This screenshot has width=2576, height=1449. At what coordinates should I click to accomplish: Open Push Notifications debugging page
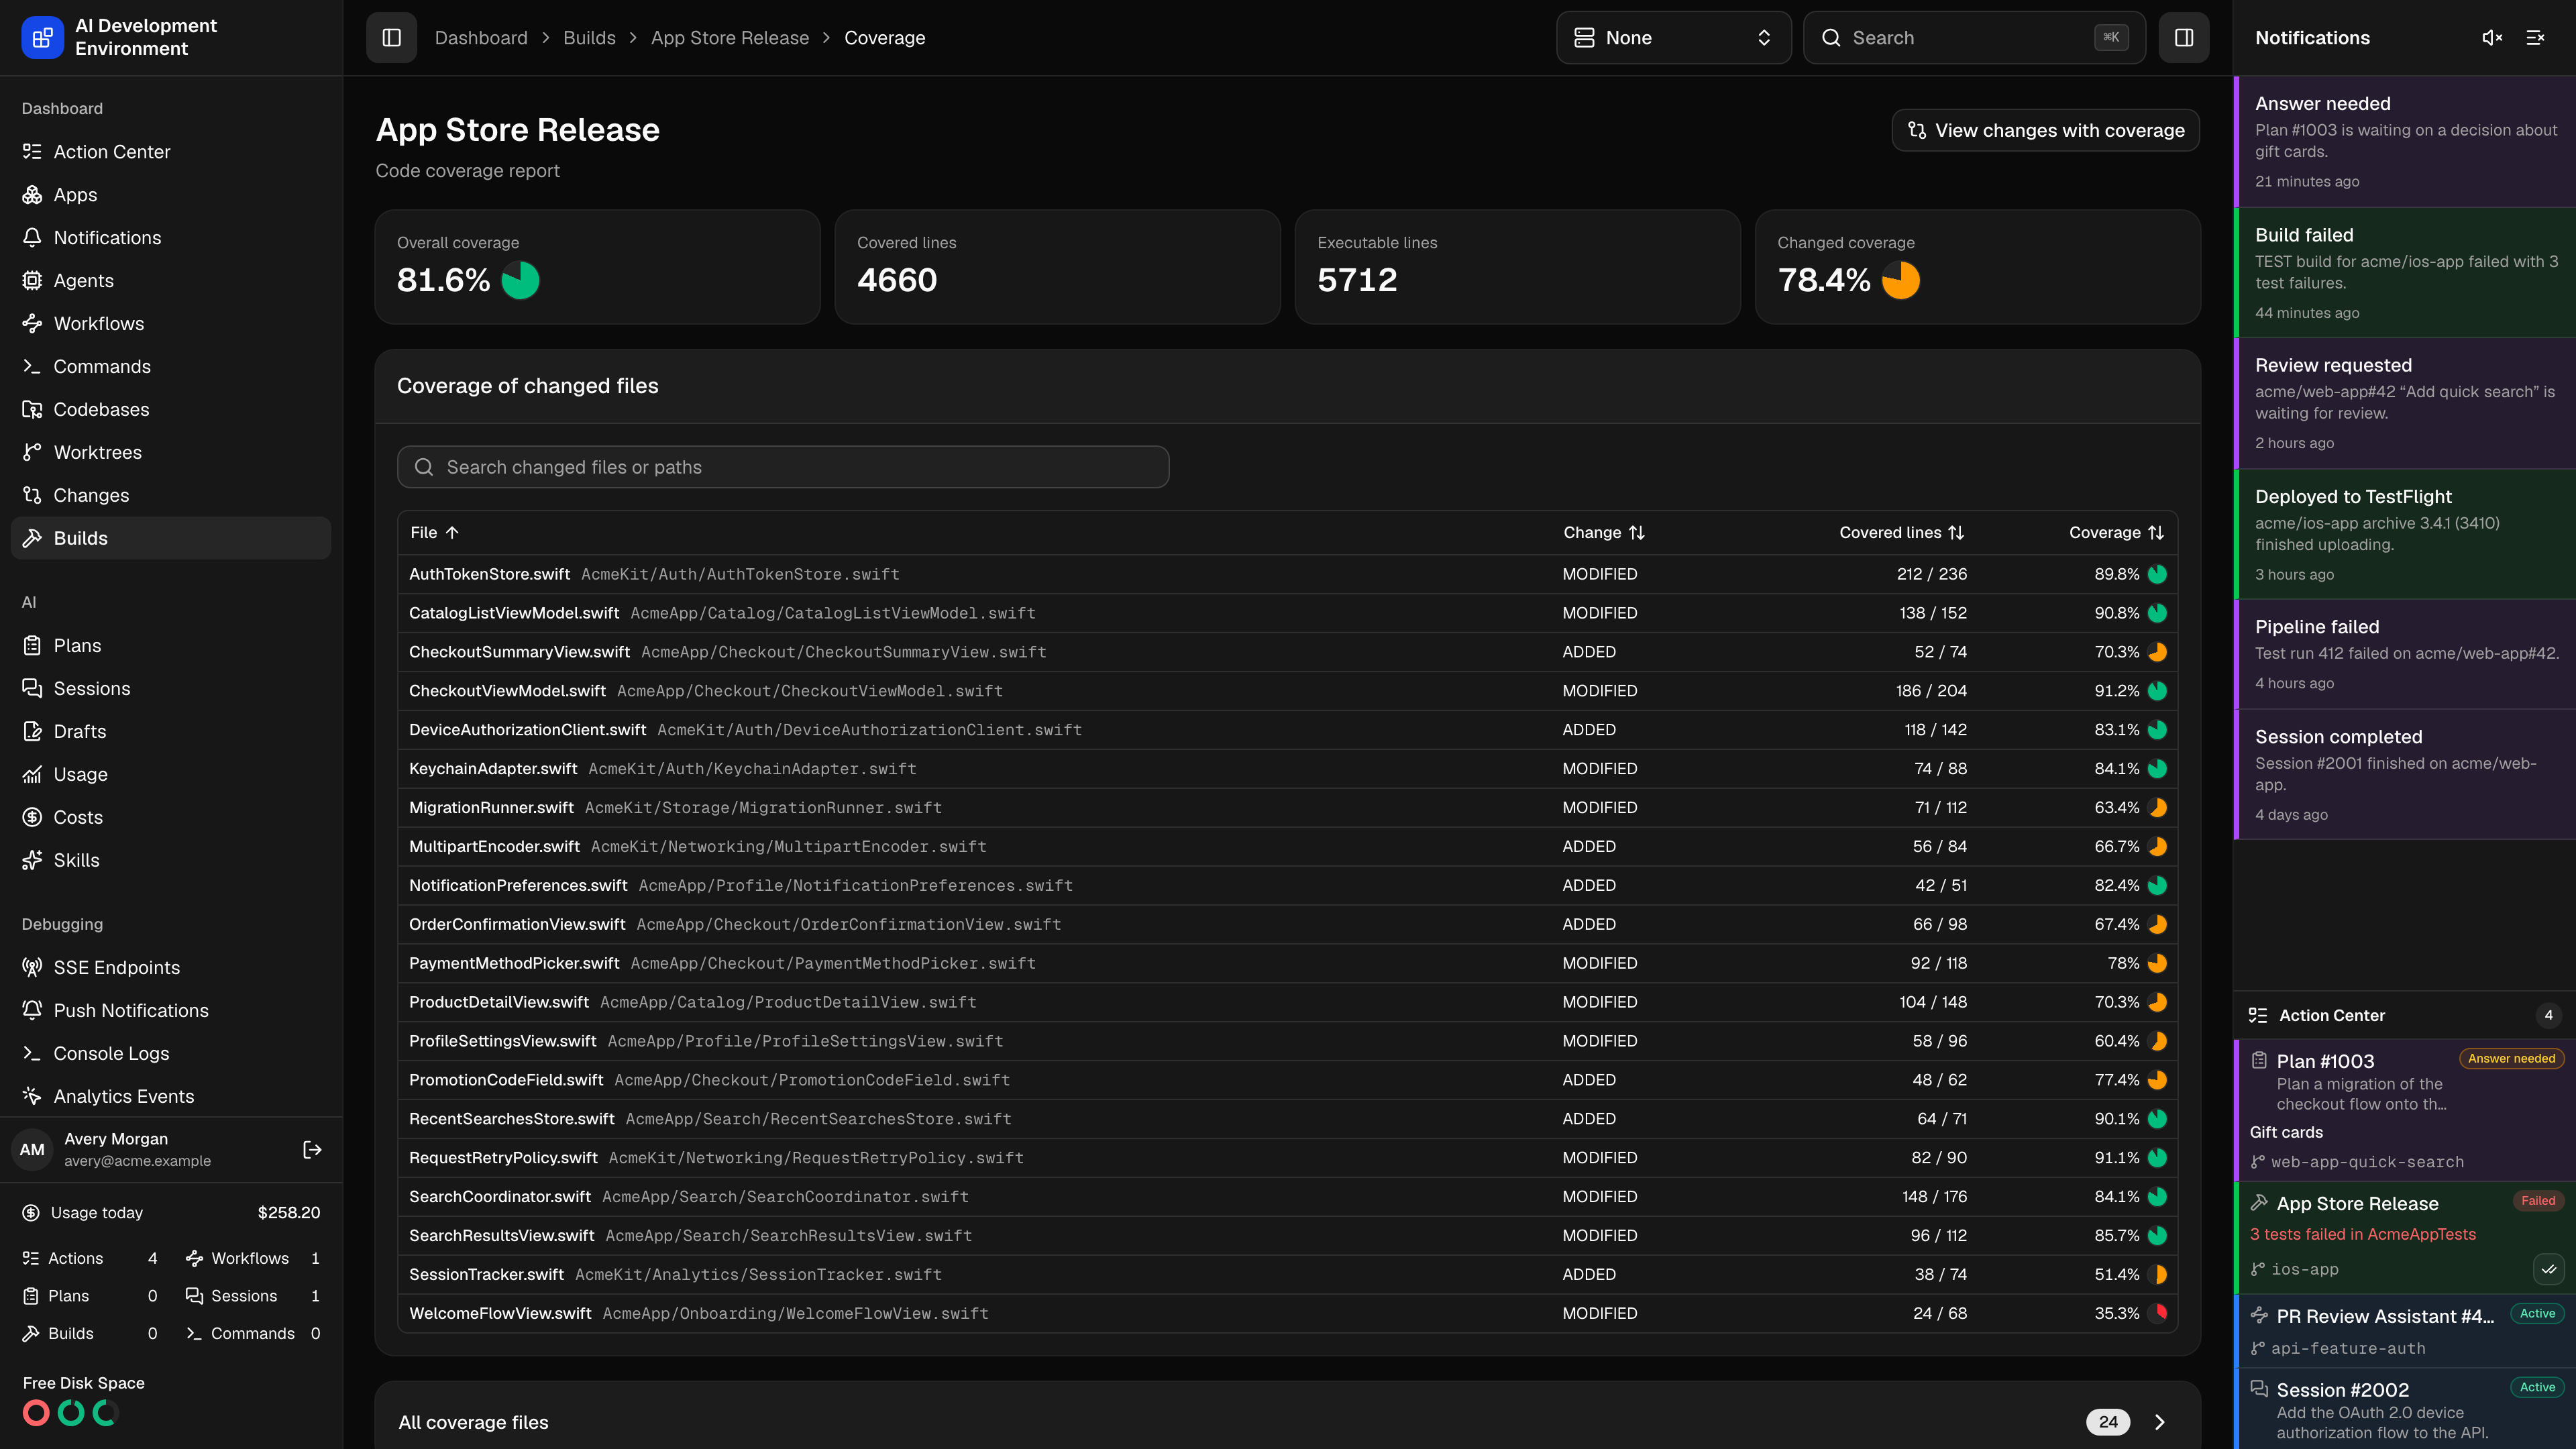(171, 1011)
